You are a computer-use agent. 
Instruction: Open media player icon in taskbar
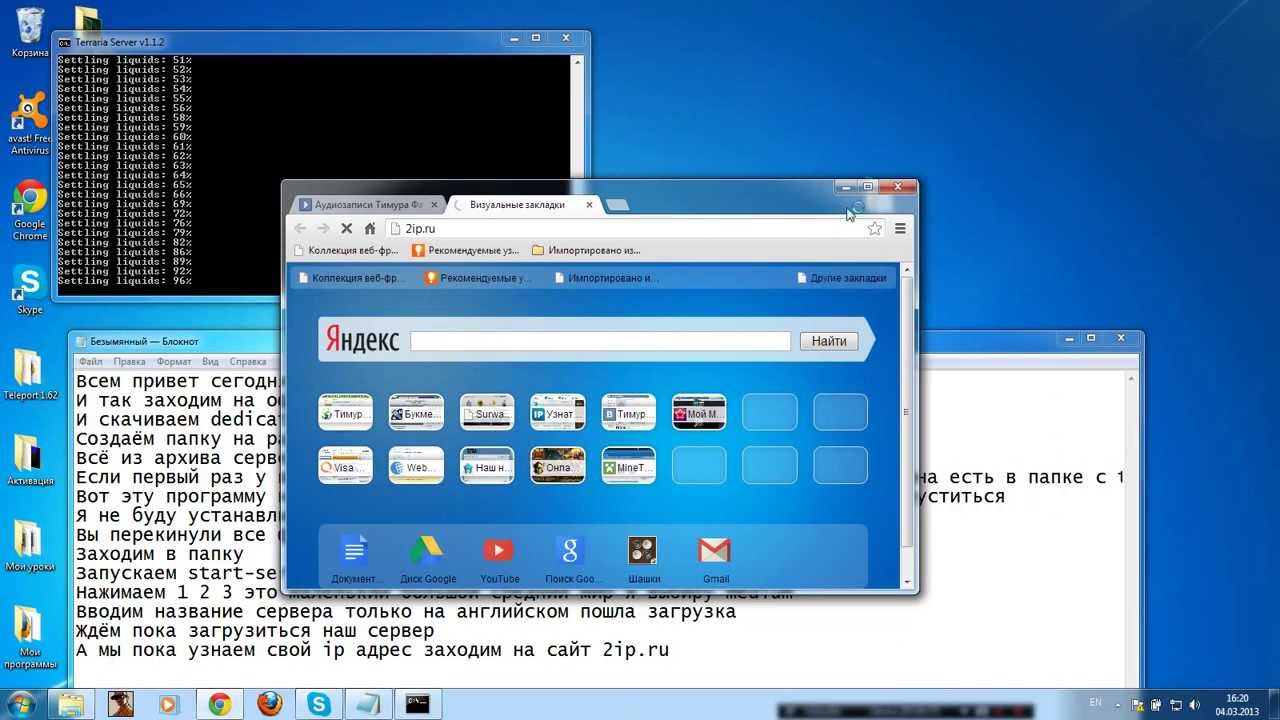169,704
